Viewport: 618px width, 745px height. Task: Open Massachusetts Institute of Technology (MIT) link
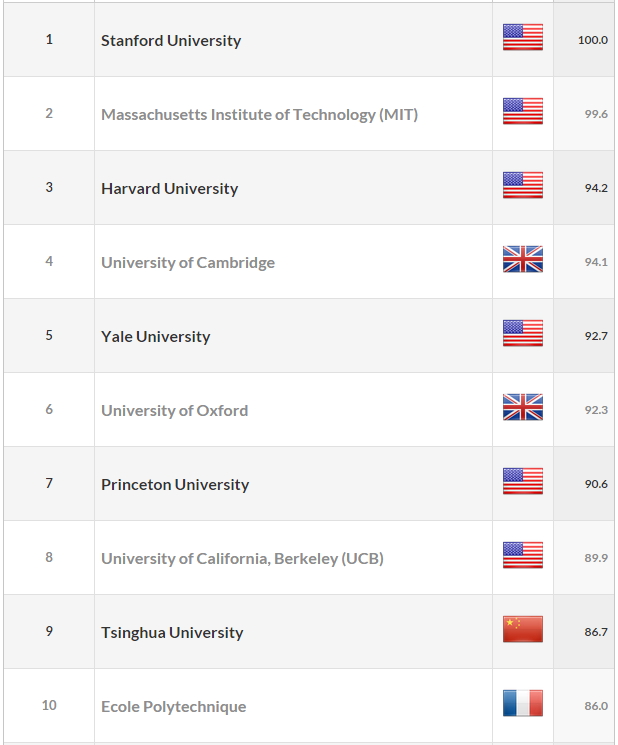tap(259, 115)
